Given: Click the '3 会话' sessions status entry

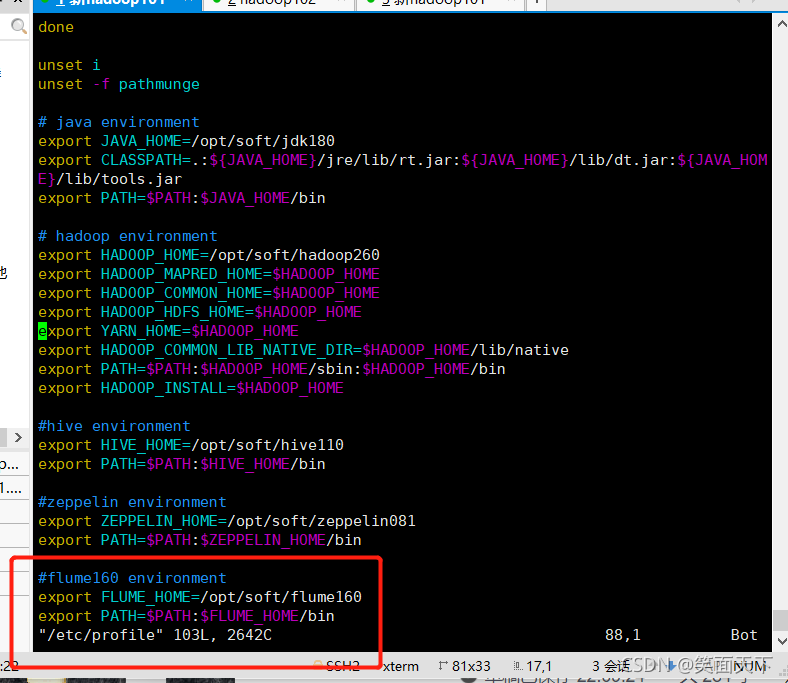Looking at the screenshot, I should [611, 666].
